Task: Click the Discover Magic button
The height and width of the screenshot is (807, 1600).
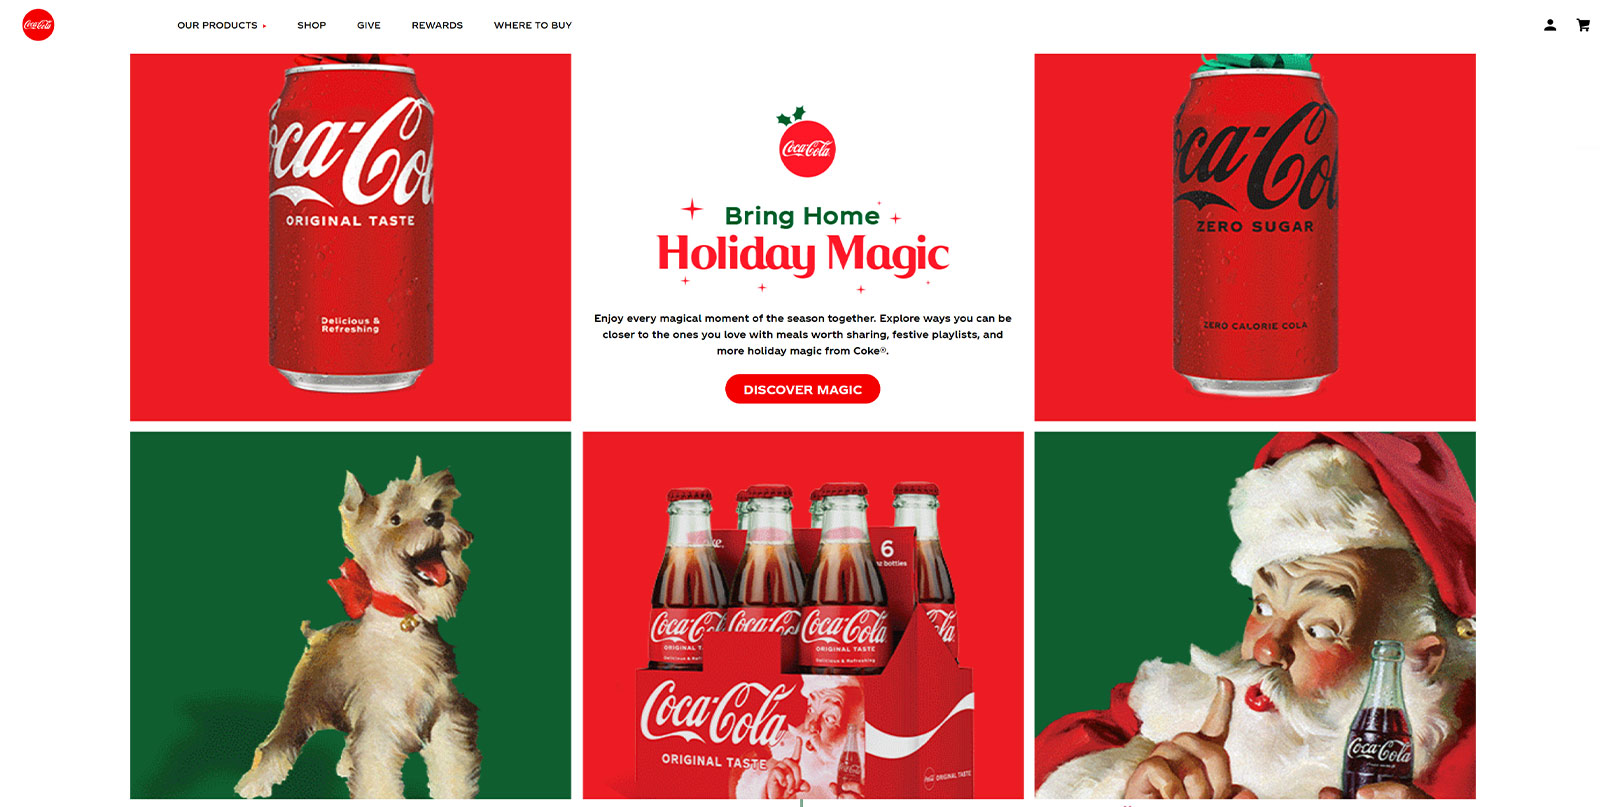Action: tap(802, 389)
